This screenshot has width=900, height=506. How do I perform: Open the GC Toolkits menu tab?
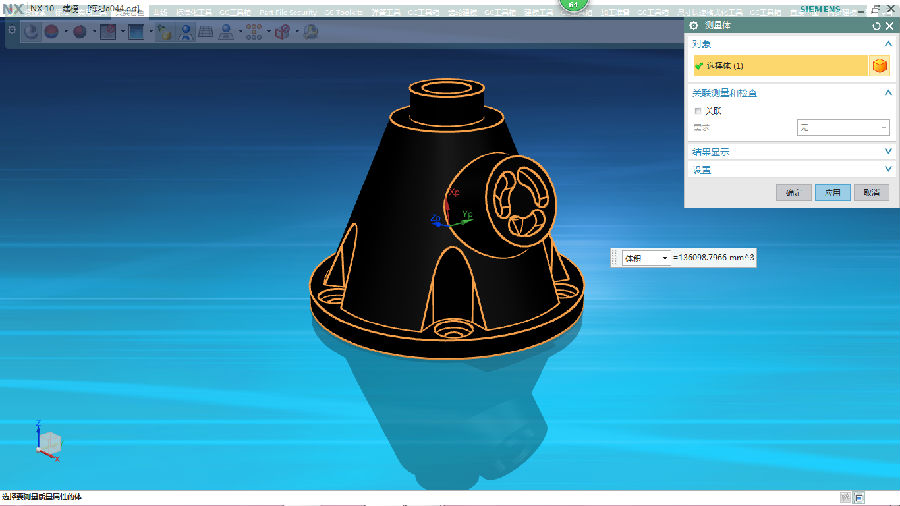click(x=344, y=13)
